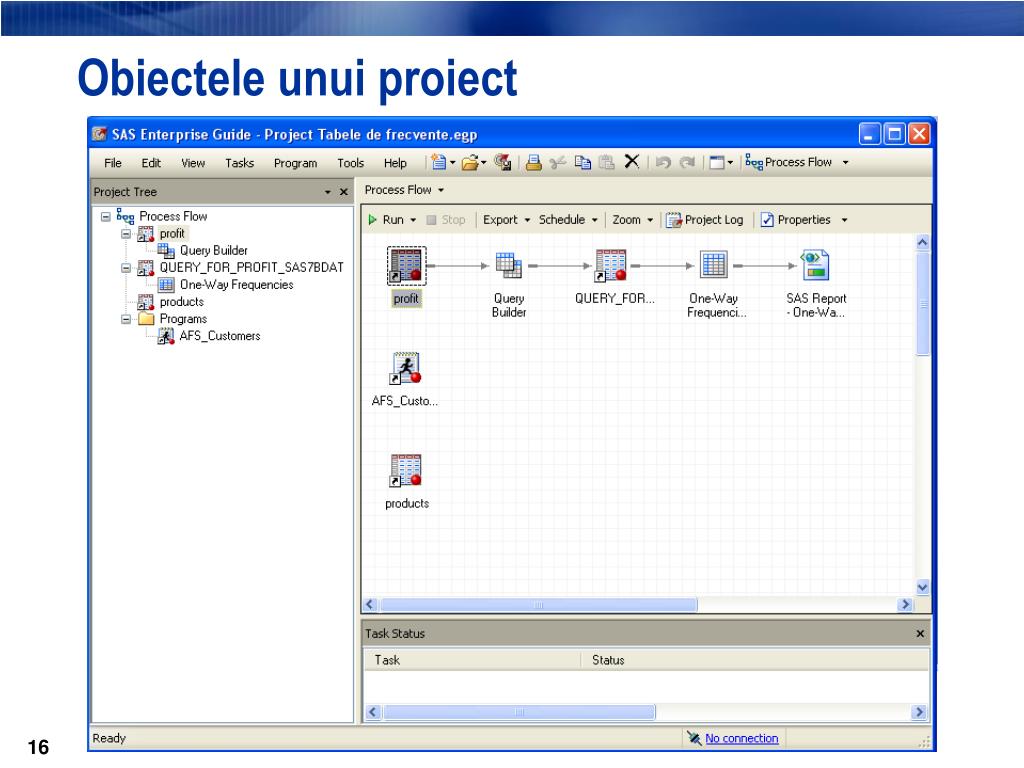Open the Project Tree pane options arrow
The height and width of the screenshot is (768, 1024).
(x=328, y=192)
